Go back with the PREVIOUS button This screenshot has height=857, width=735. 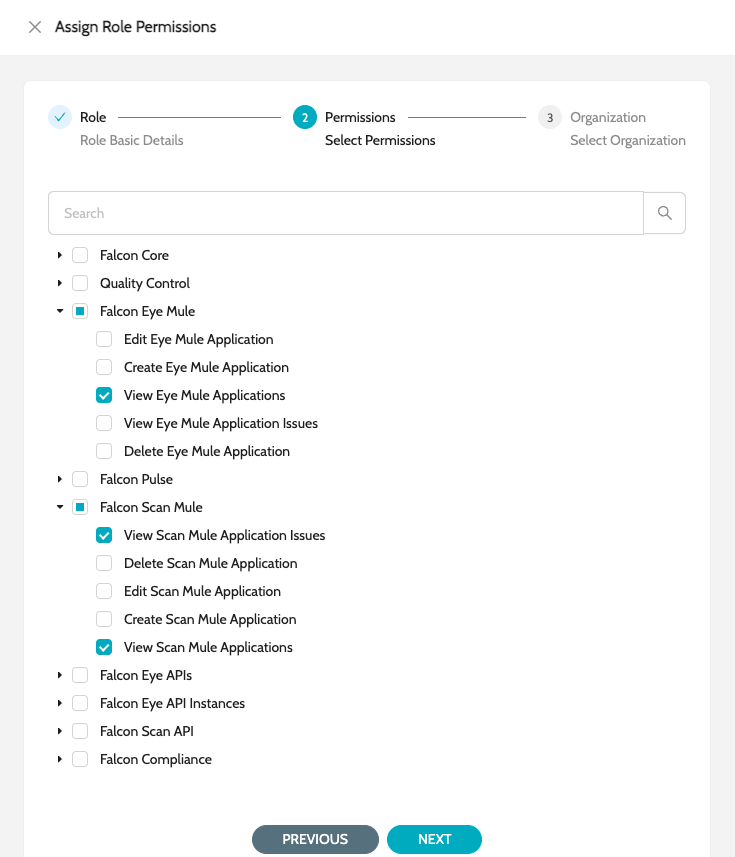coord(315,839)
